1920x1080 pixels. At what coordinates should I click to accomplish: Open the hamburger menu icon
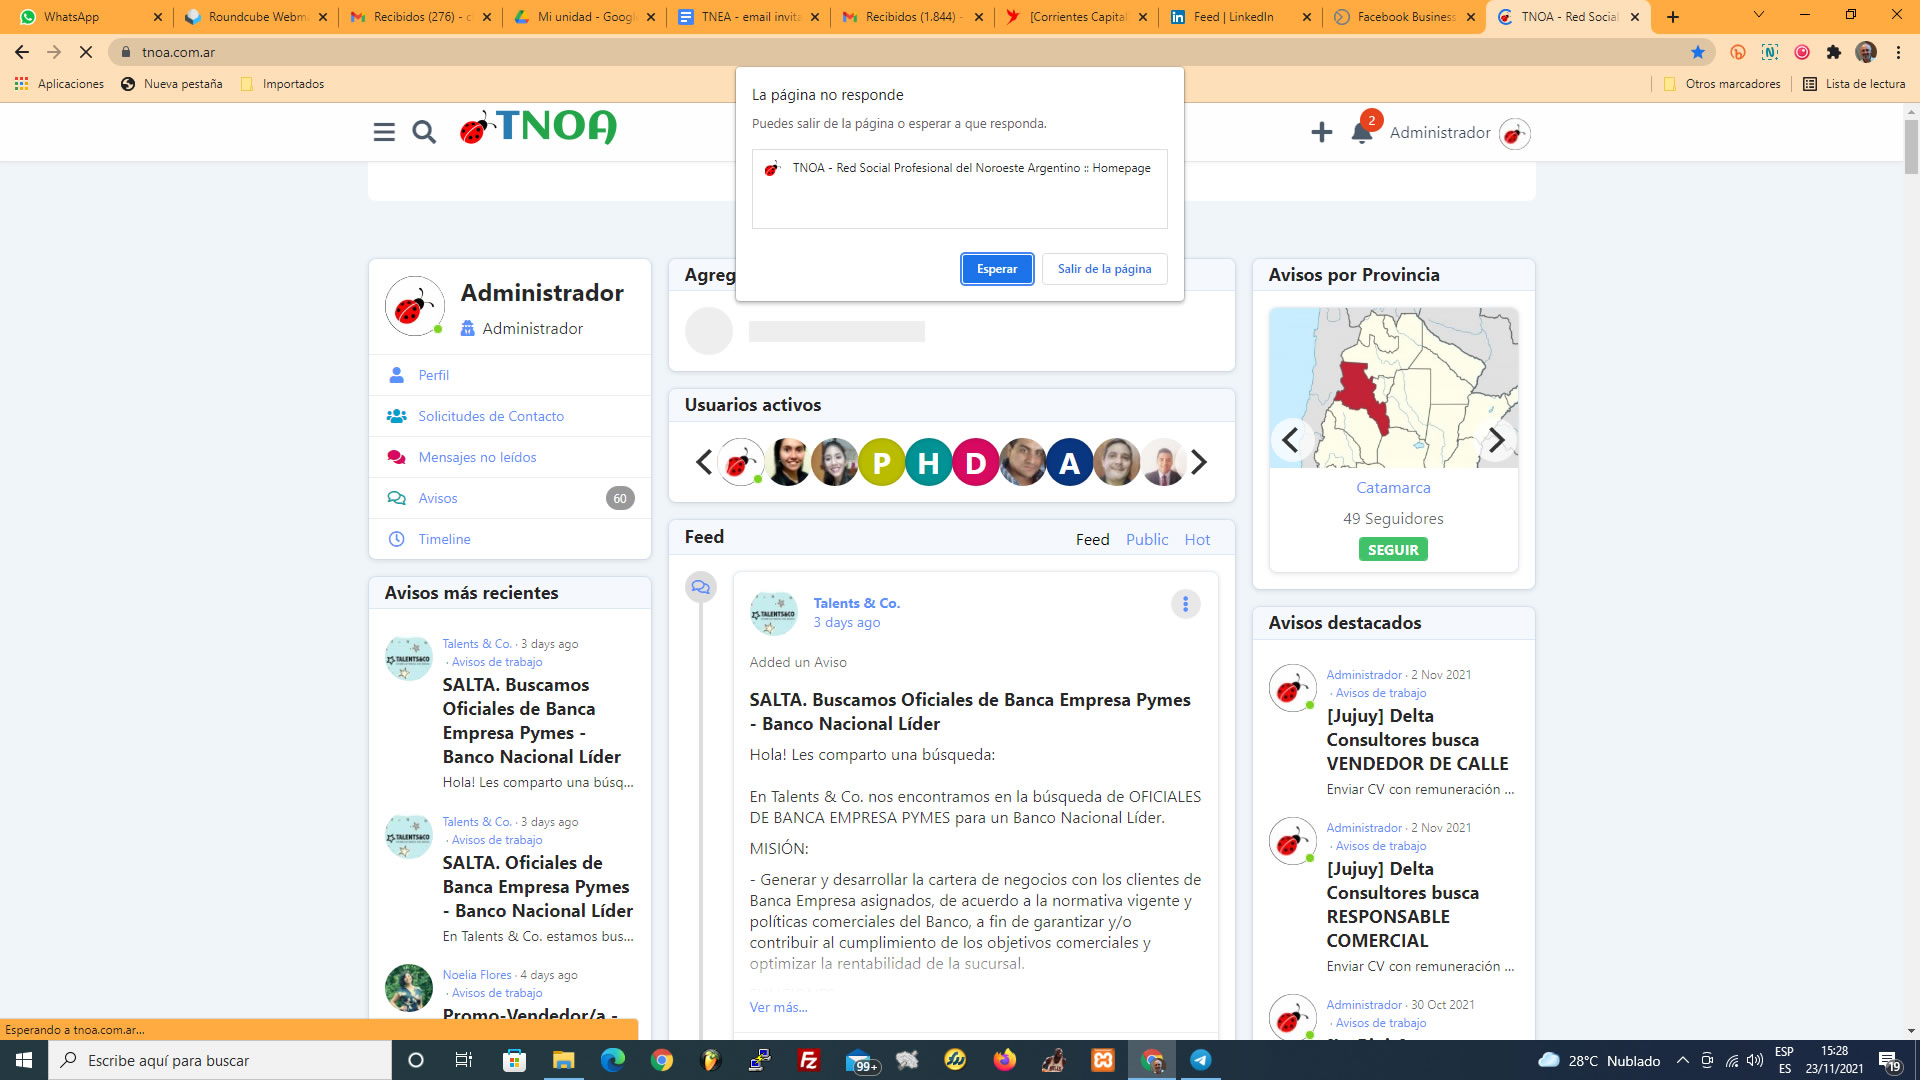click(x=384, y=132)
